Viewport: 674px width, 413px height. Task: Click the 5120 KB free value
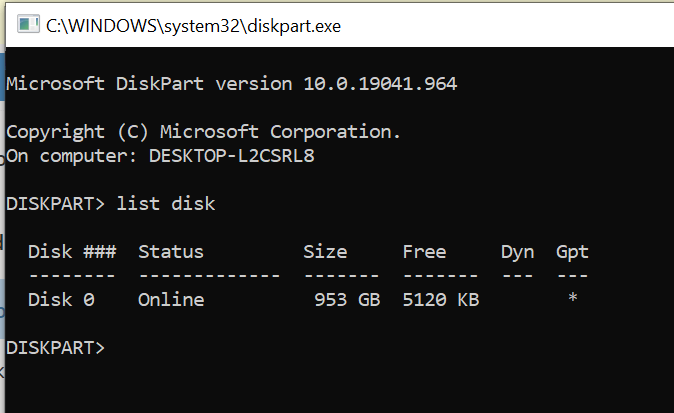[441, 300]
